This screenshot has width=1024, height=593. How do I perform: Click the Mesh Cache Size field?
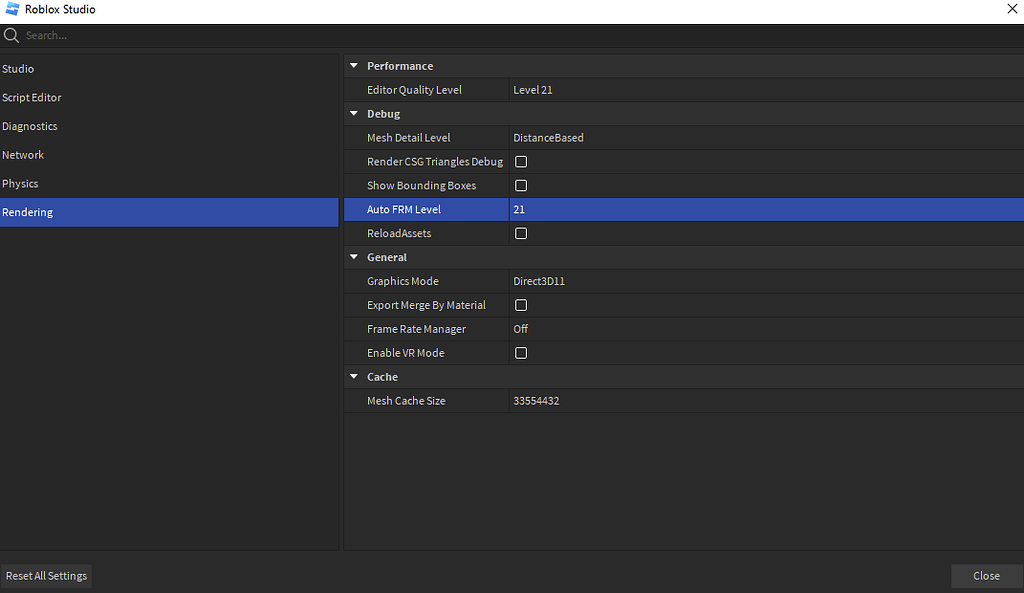coord(766,401)
